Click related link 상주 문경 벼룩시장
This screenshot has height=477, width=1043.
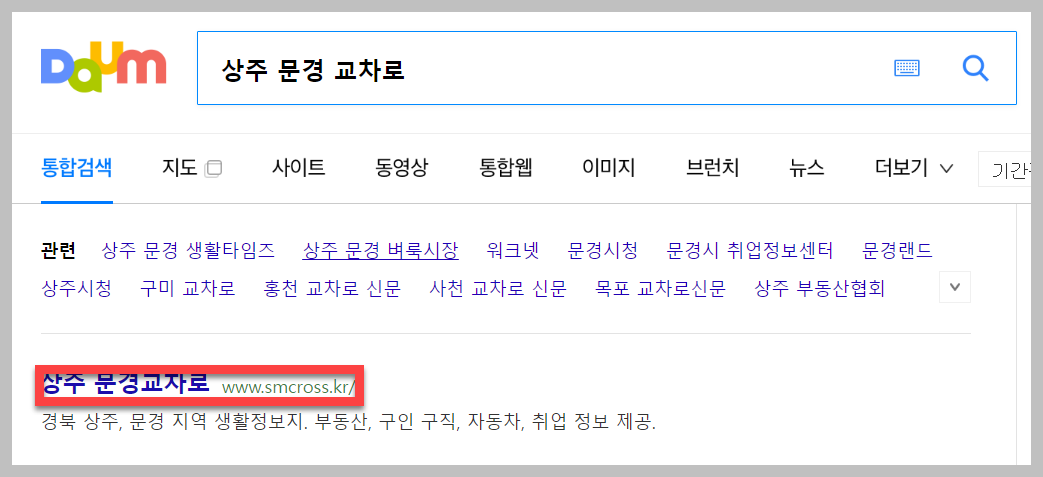tap(380, 251)
